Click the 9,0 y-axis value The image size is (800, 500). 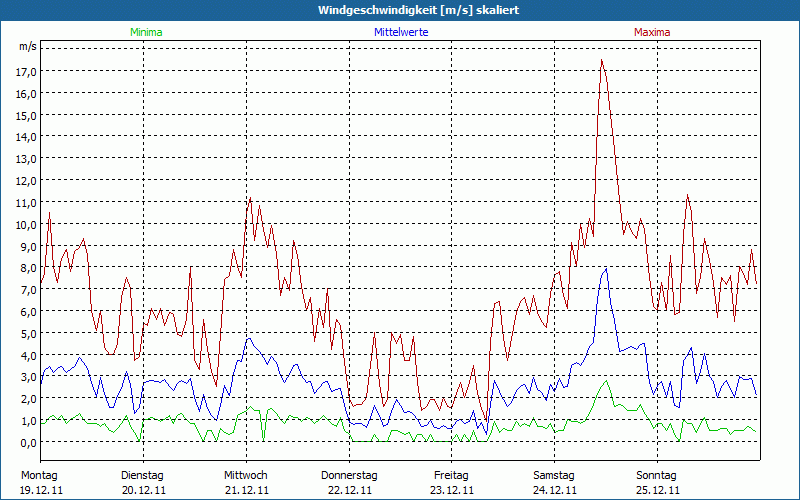pos(28,246)
